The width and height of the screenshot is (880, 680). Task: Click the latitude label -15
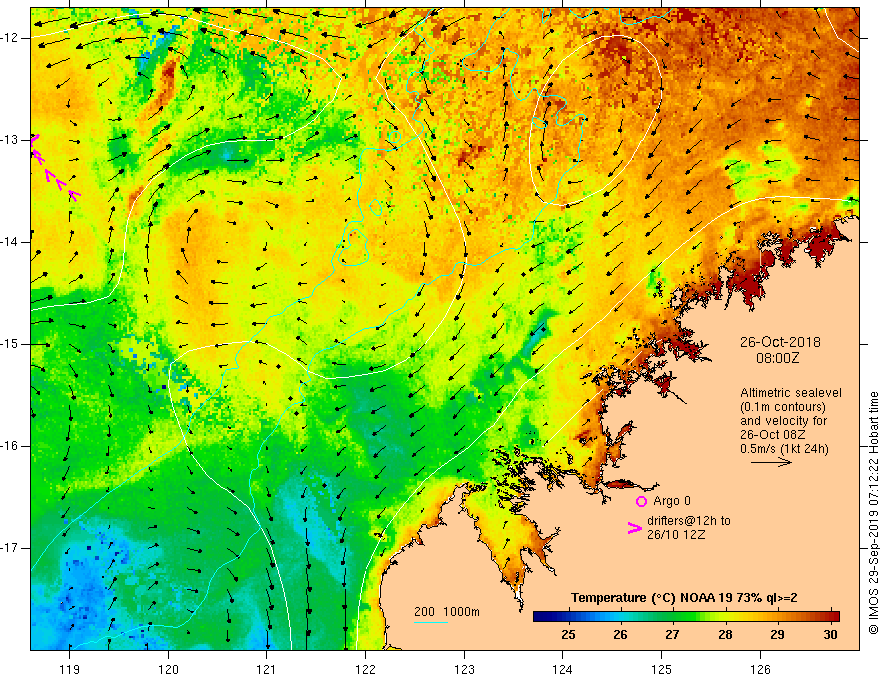[10, 344]
